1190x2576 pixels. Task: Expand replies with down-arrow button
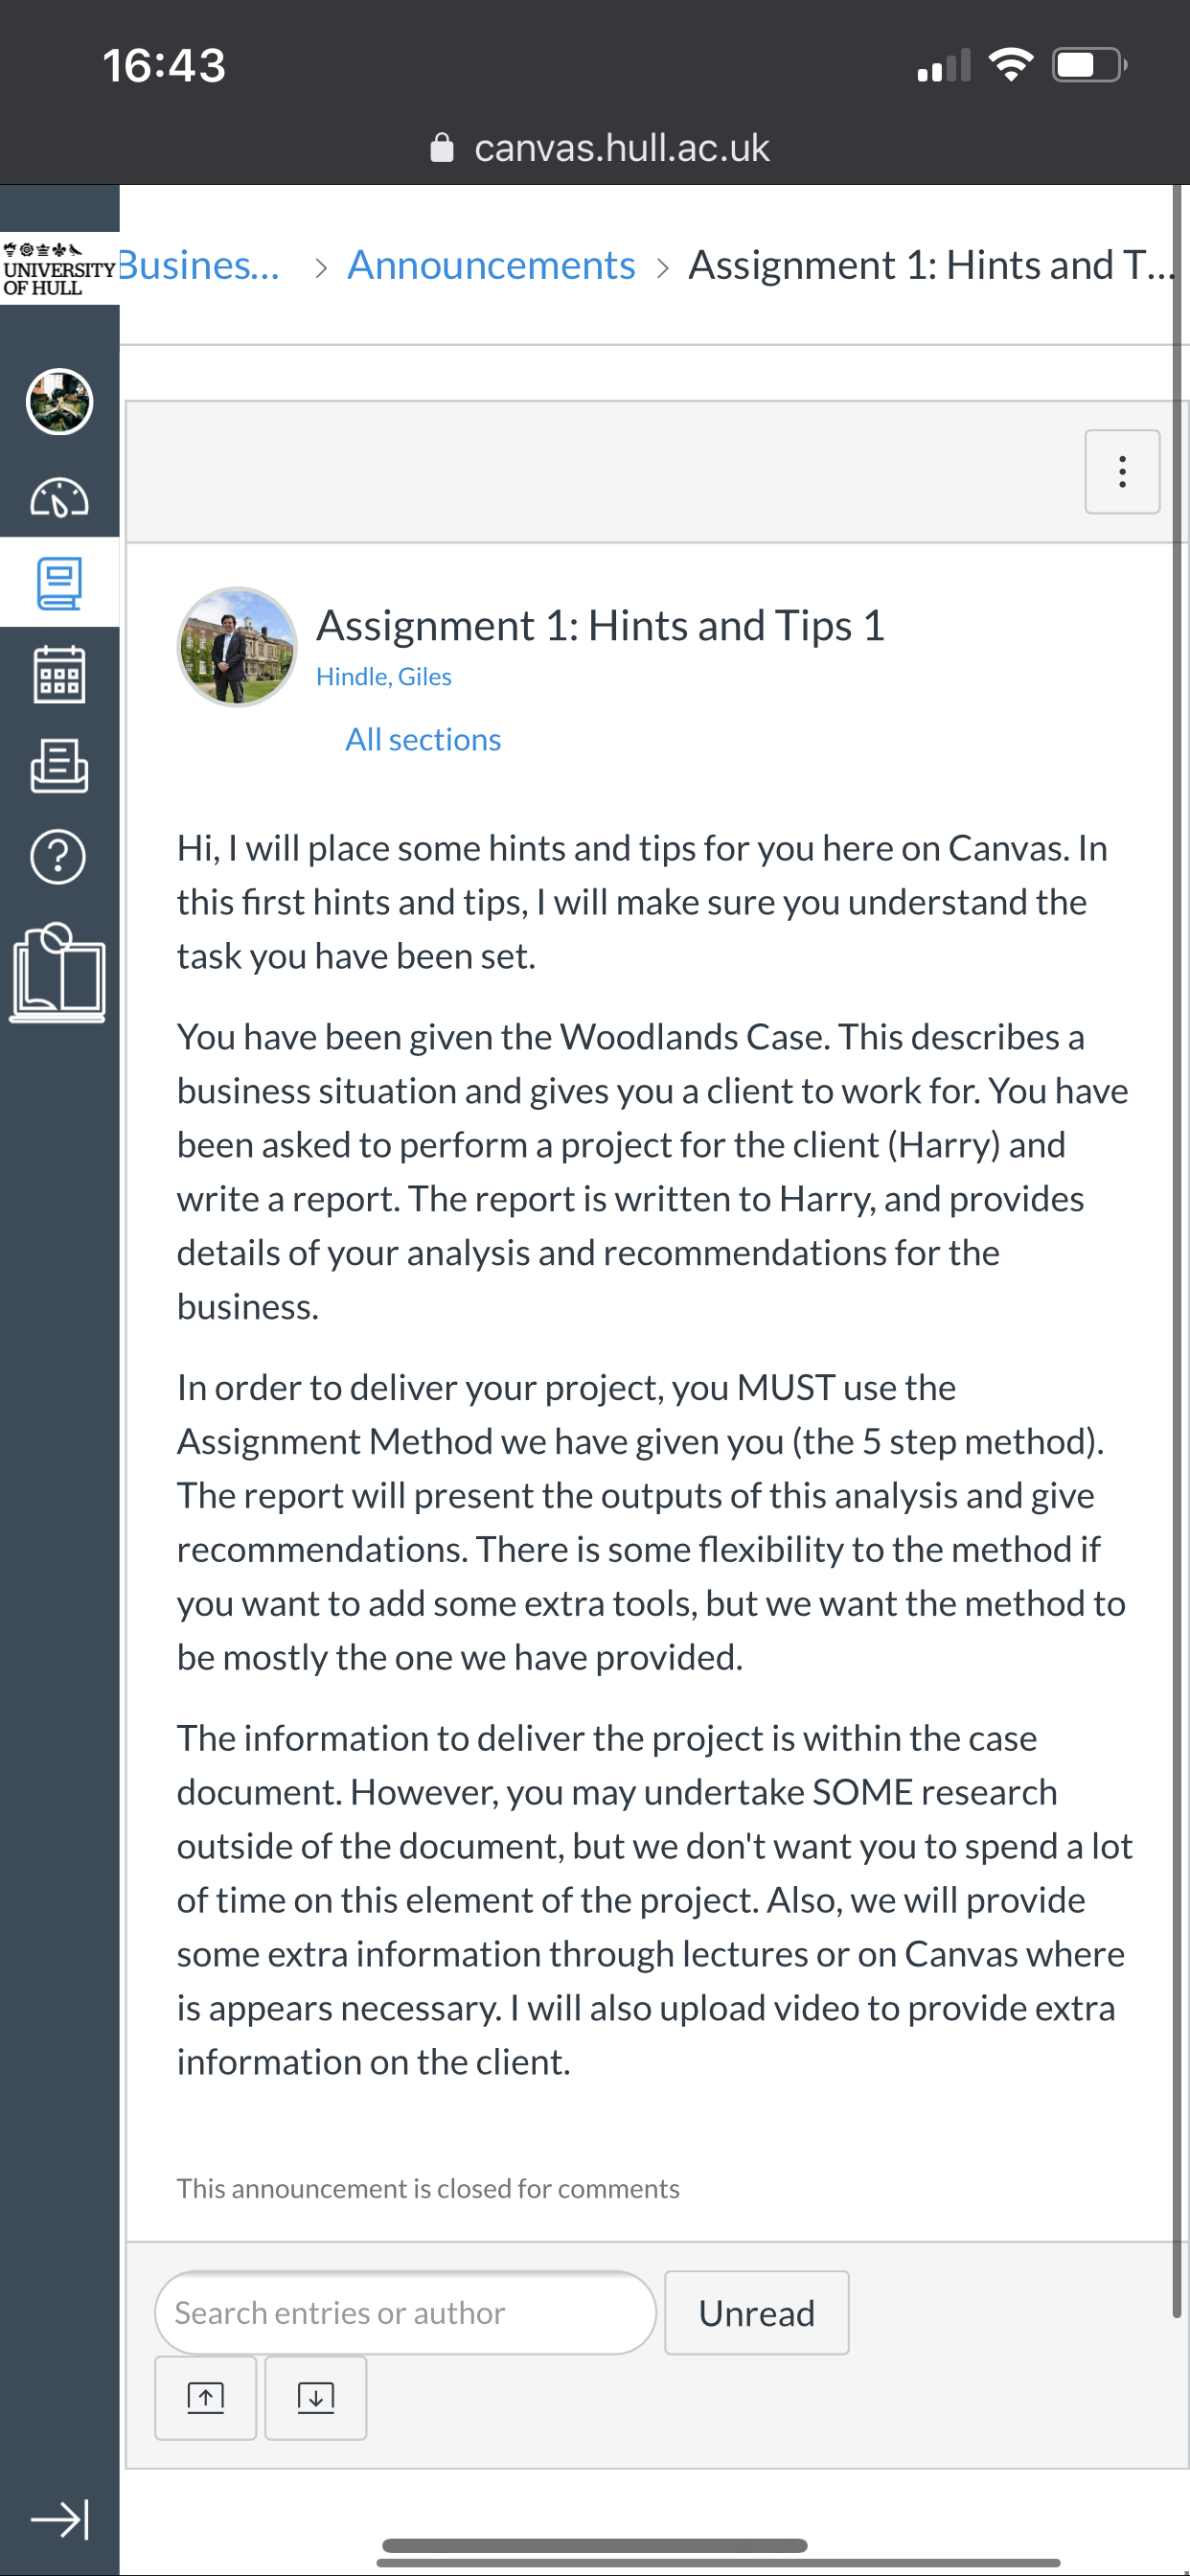pyautogui.click(x=315, y=2398)
